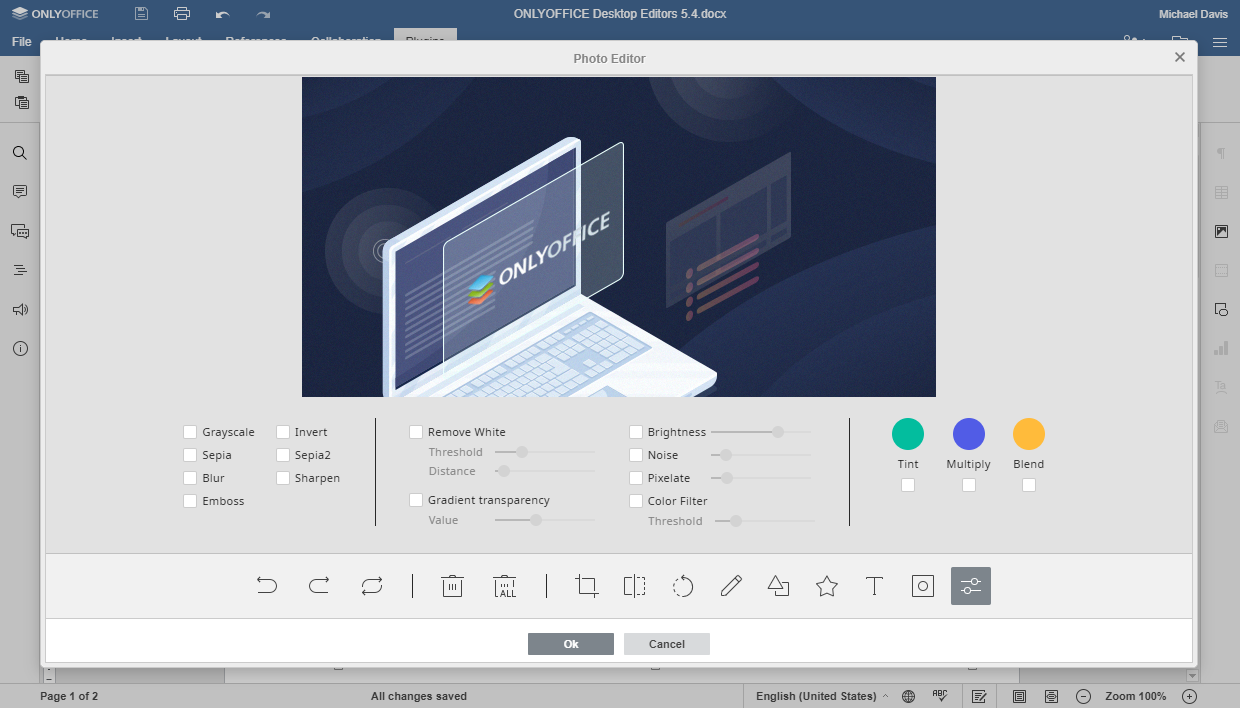Check the Color Filter option

[636, 501]
